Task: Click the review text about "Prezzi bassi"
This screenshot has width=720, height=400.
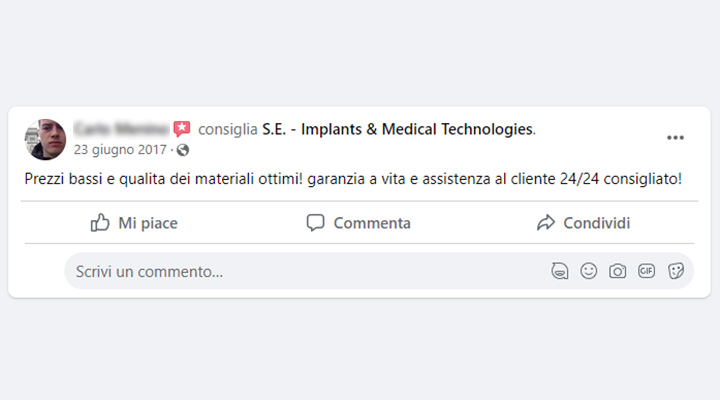Action: (352, 180)
